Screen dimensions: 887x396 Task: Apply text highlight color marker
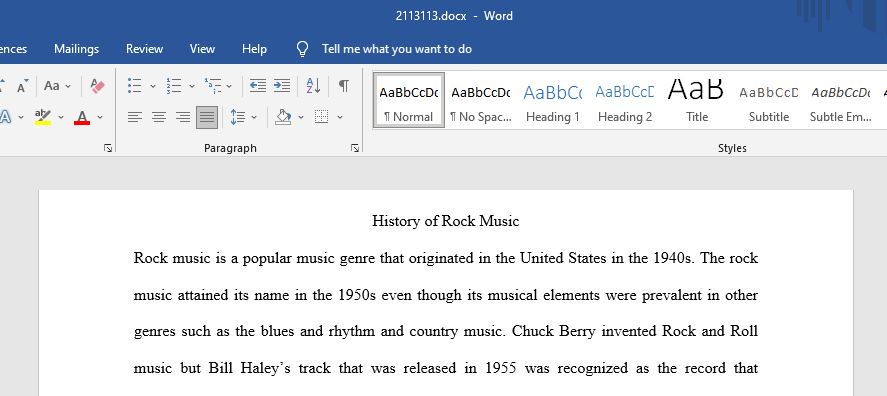(43, 117)
